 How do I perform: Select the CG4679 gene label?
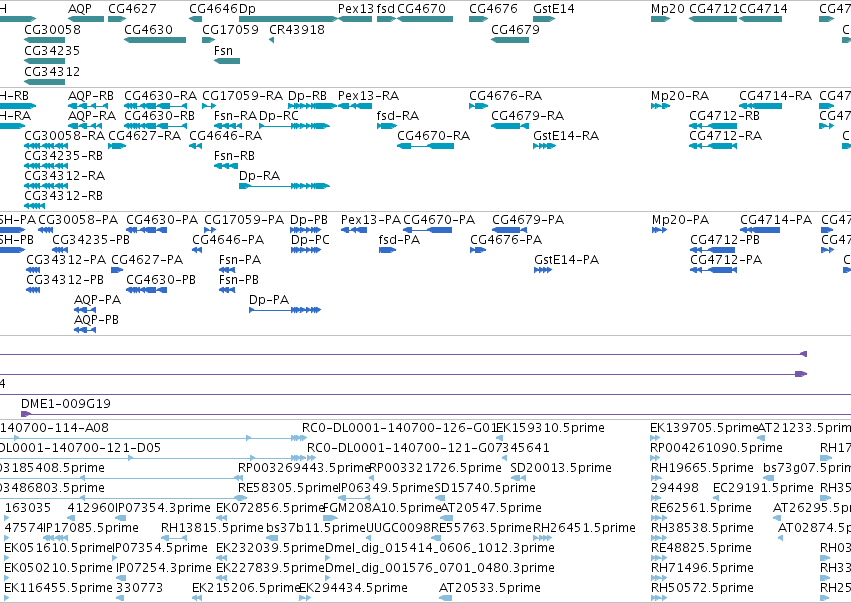click(516, 29)
